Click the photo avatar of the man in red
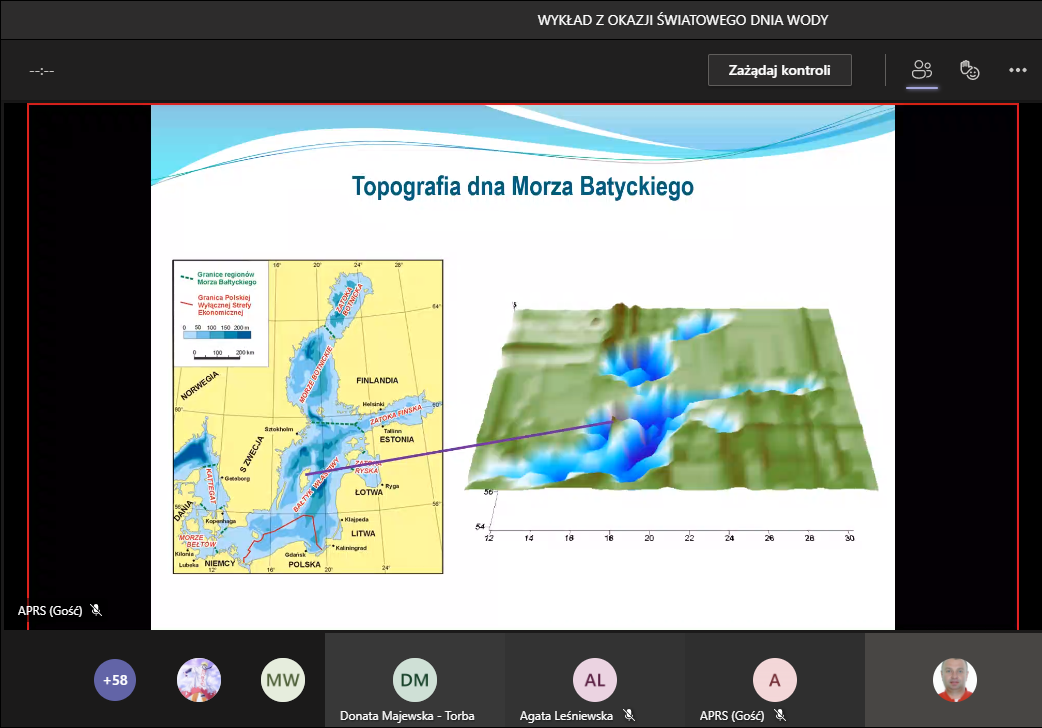This screenshot has width=1042, height=728. tap(954, 680)
